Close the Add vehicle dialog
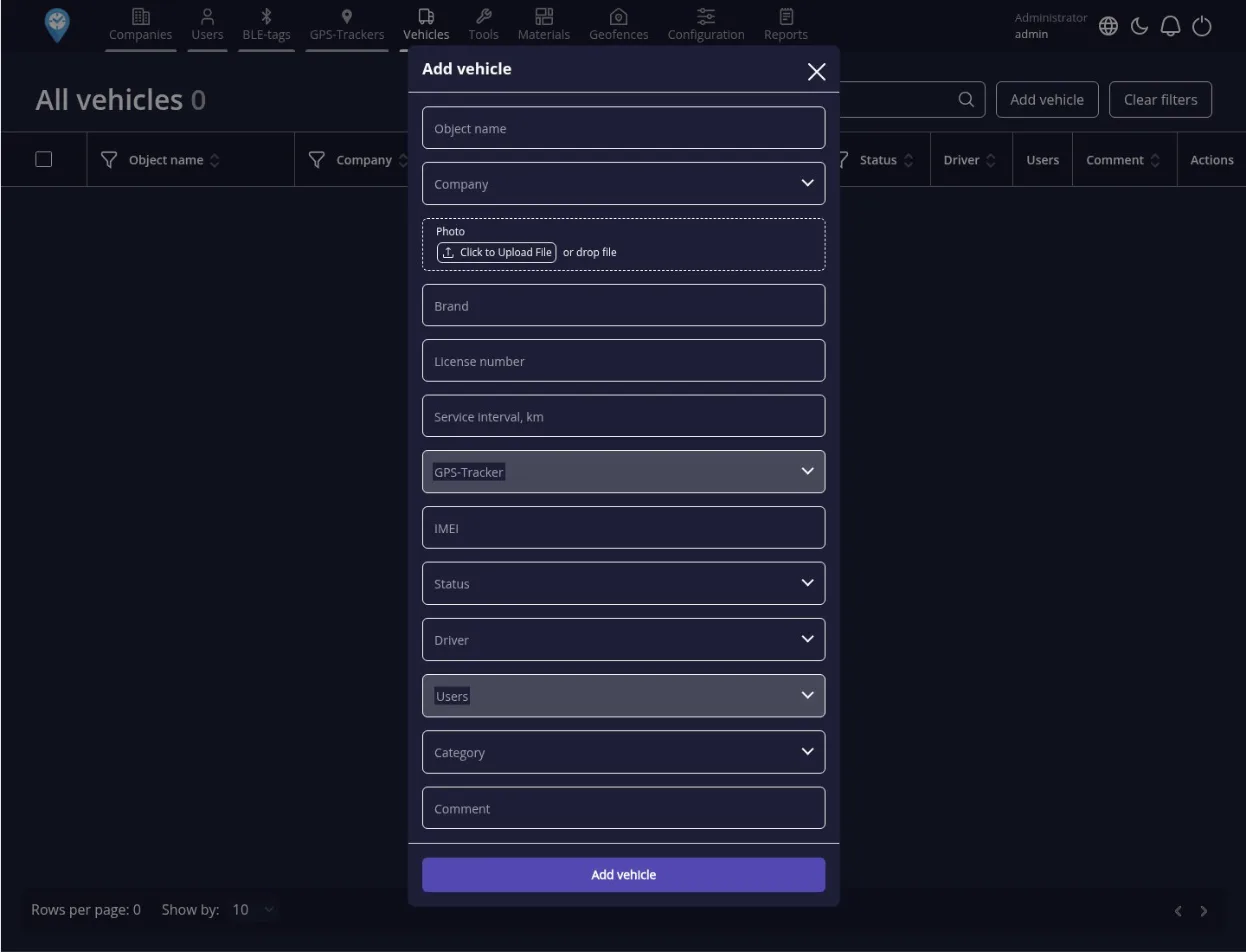Screen dimensions: 1246x952 [x=816, y=71]
